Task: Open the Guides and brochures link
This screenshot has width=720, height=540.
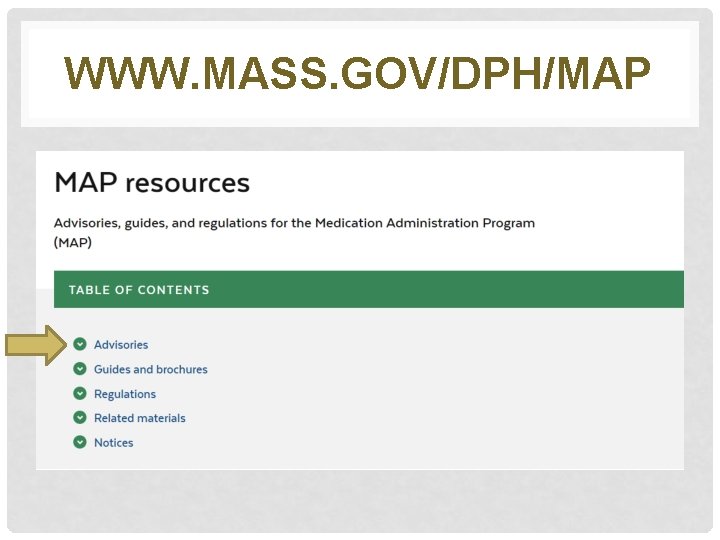Action: pos(151,369)
